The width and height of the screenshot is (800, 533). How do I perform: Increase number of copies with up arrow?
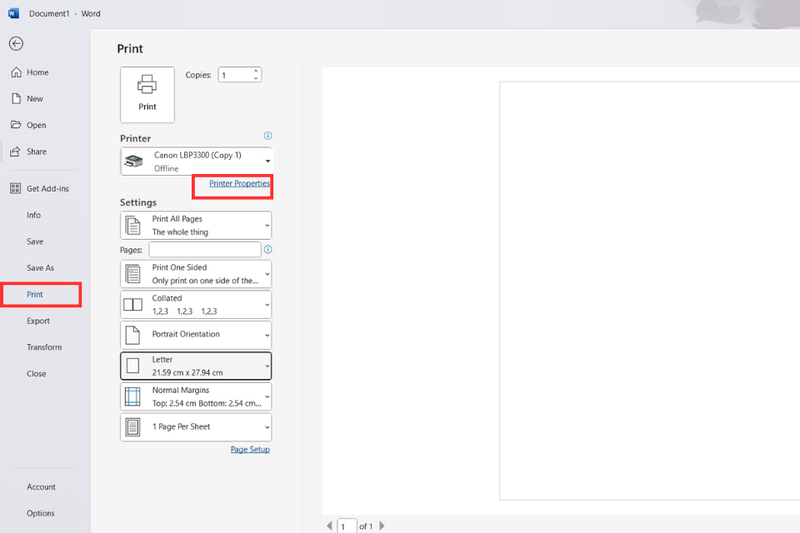click(256, 71)
